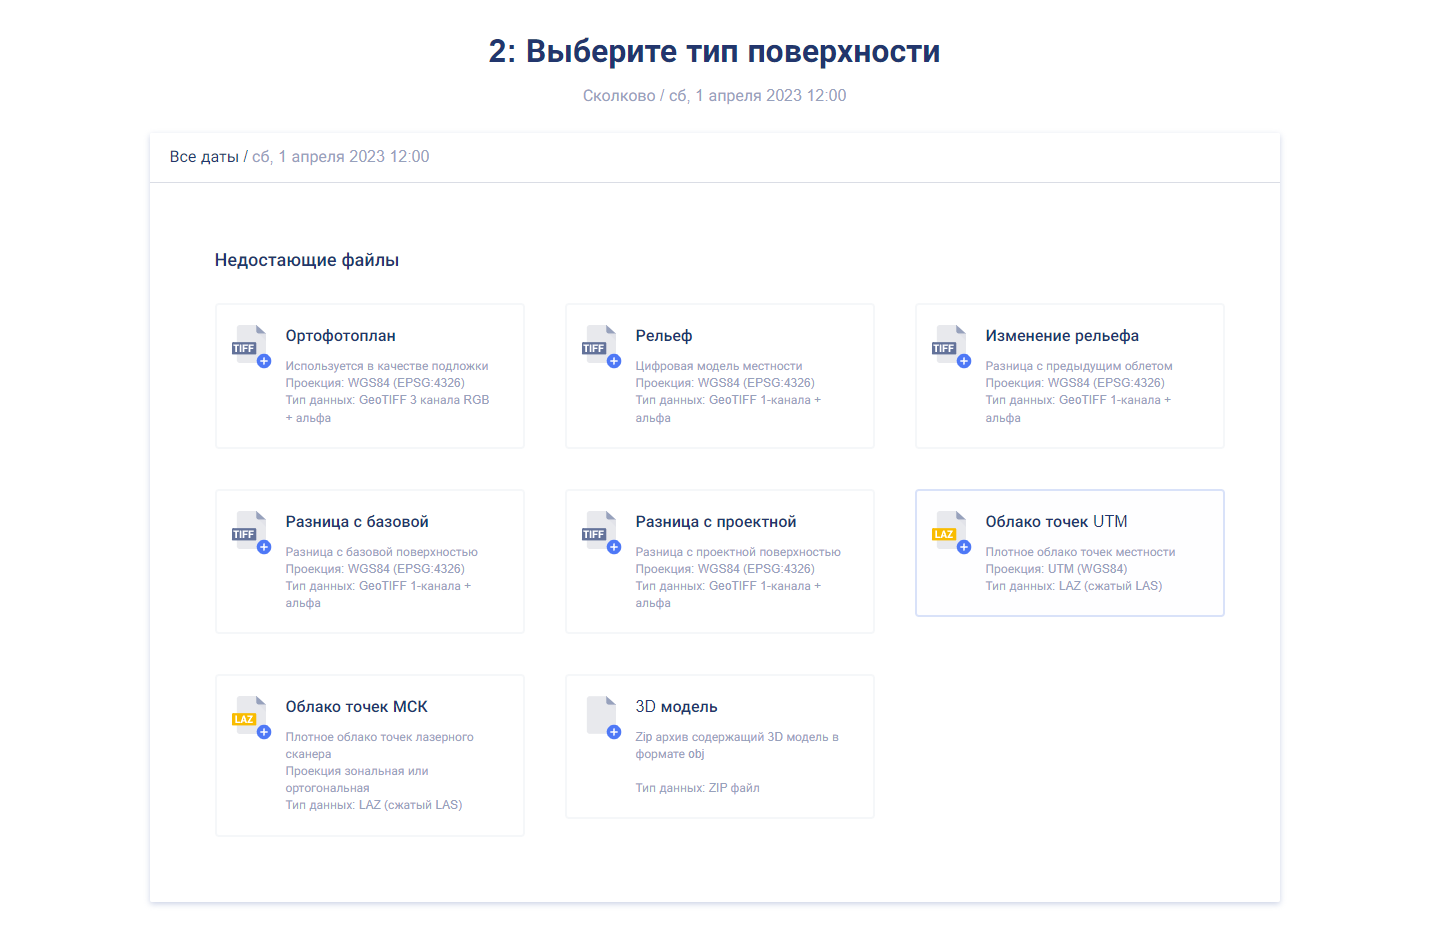
Task: Click the TIFF icon for Разница с проектной
Action: [601, 531]
